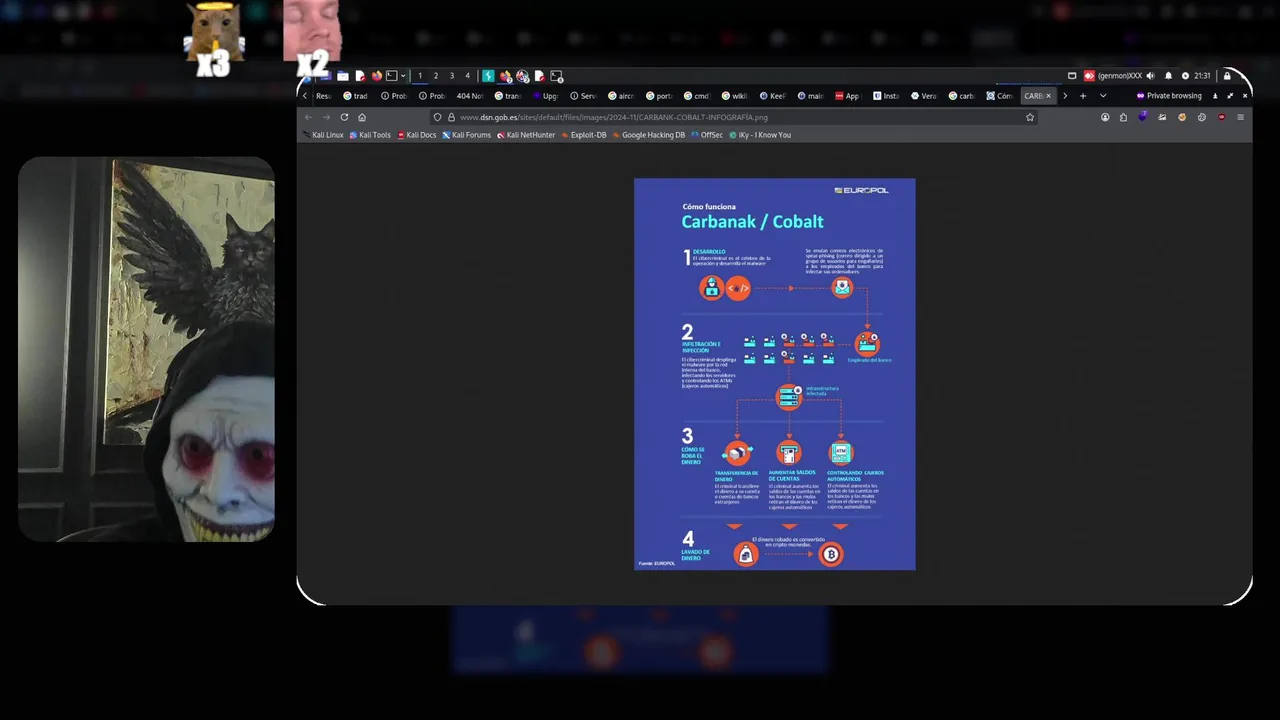Switch to the 'trad' Google tab
1280x720 pixels.
pos(355,96)
